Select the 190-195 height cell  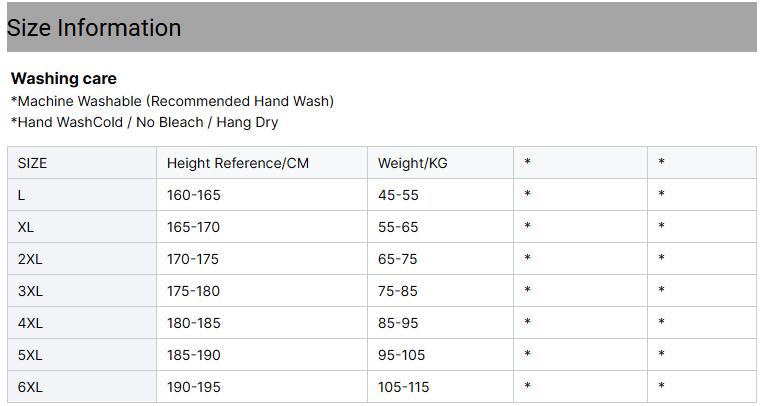click(x=262, y=387)
